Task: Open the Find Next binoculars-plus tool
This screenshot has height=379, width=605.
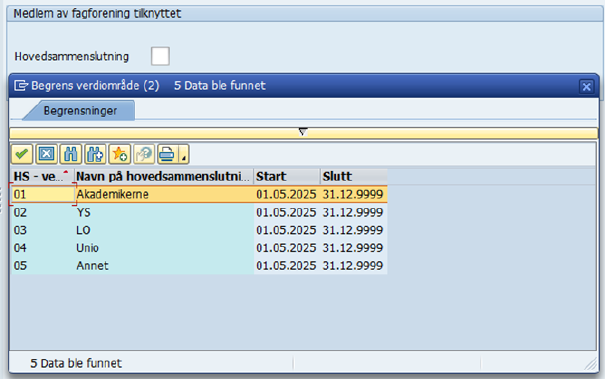Action: click(x=95, y=154)
